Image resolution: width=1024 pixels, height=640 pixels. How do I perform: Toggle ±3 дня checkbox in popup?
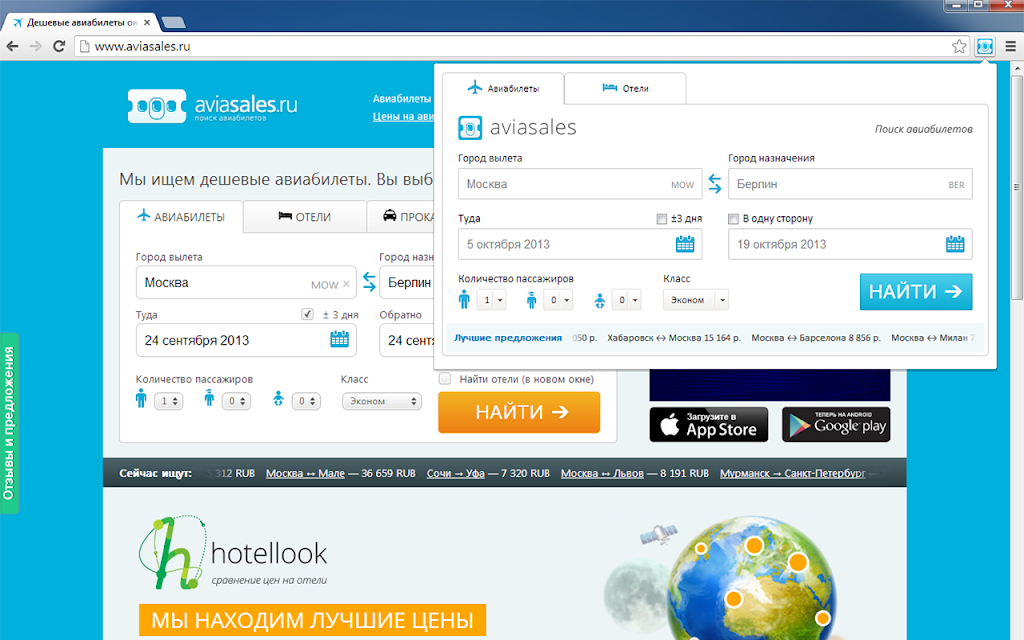point(662,219)
